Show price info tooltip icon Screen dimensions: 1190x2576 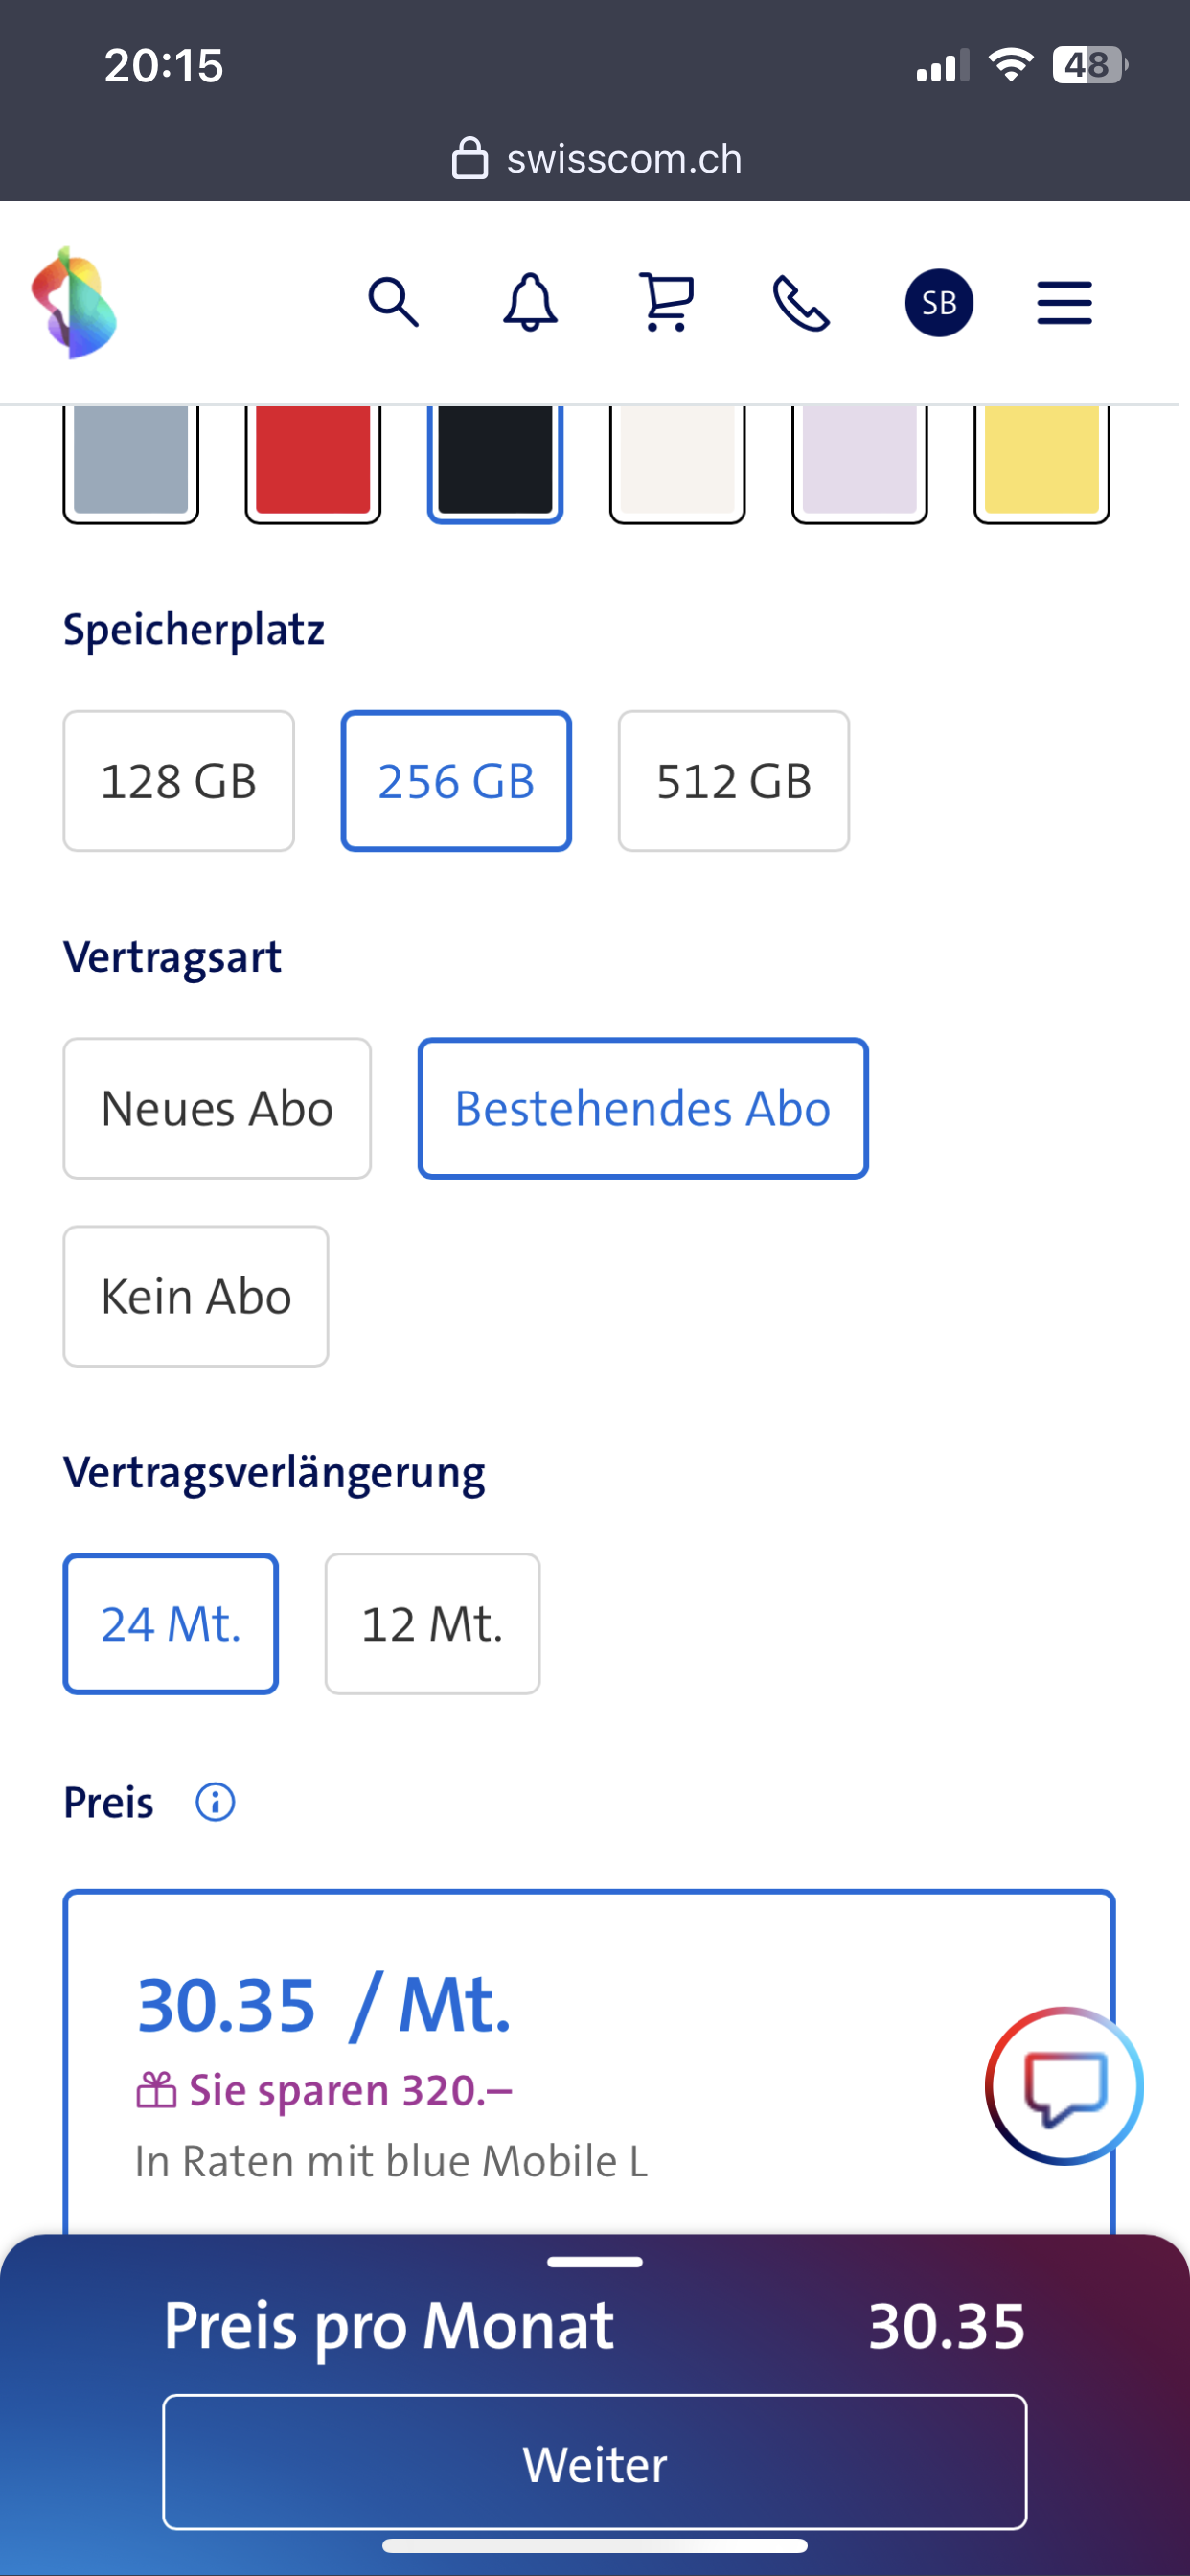pos(215,1802)
